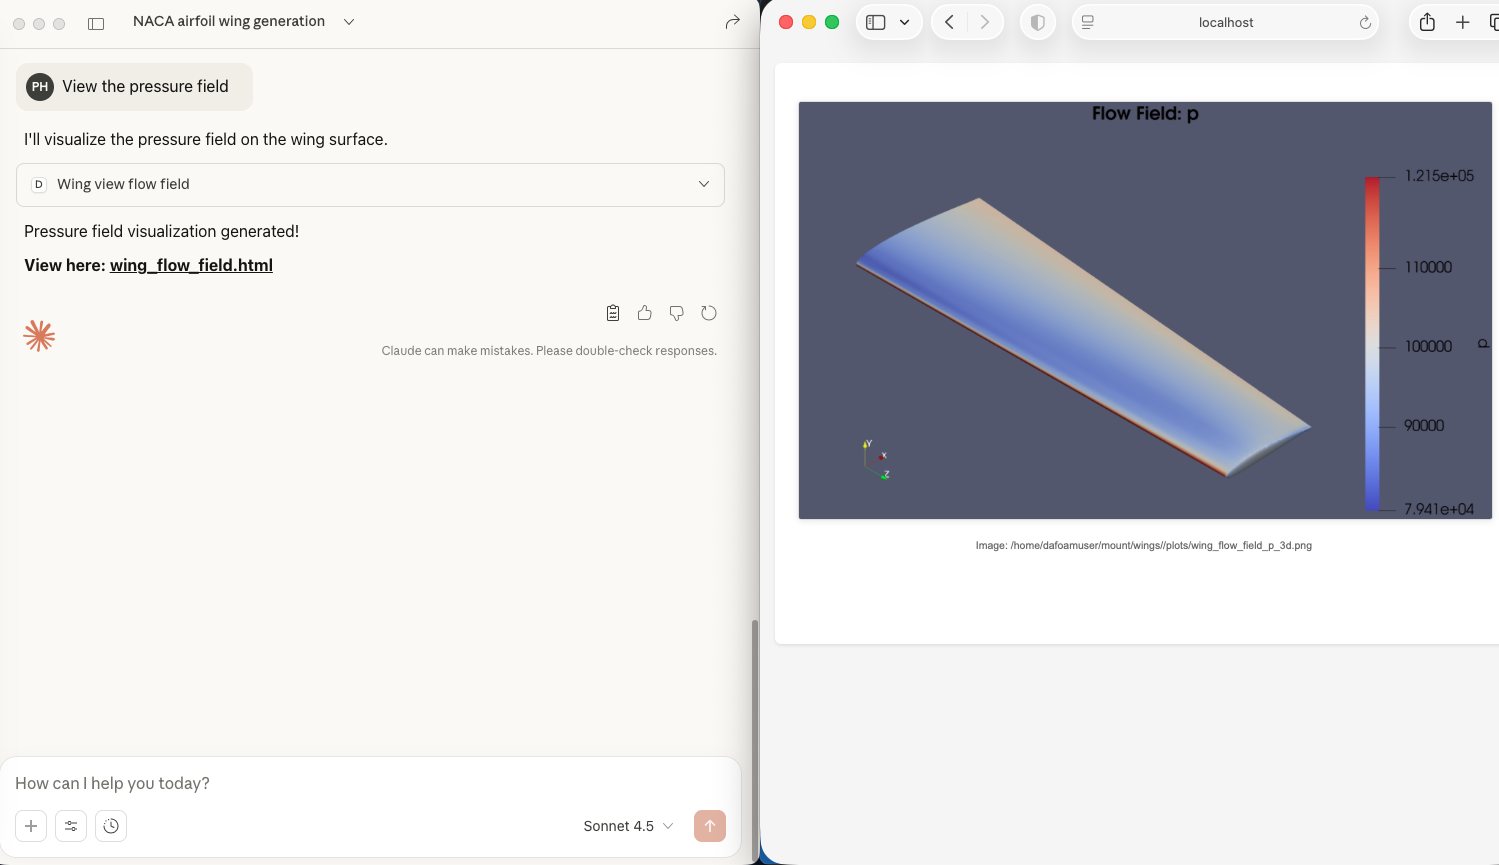Click the message input field
The width and height of the screenshot is (1499, 865).
click(370, 783)
